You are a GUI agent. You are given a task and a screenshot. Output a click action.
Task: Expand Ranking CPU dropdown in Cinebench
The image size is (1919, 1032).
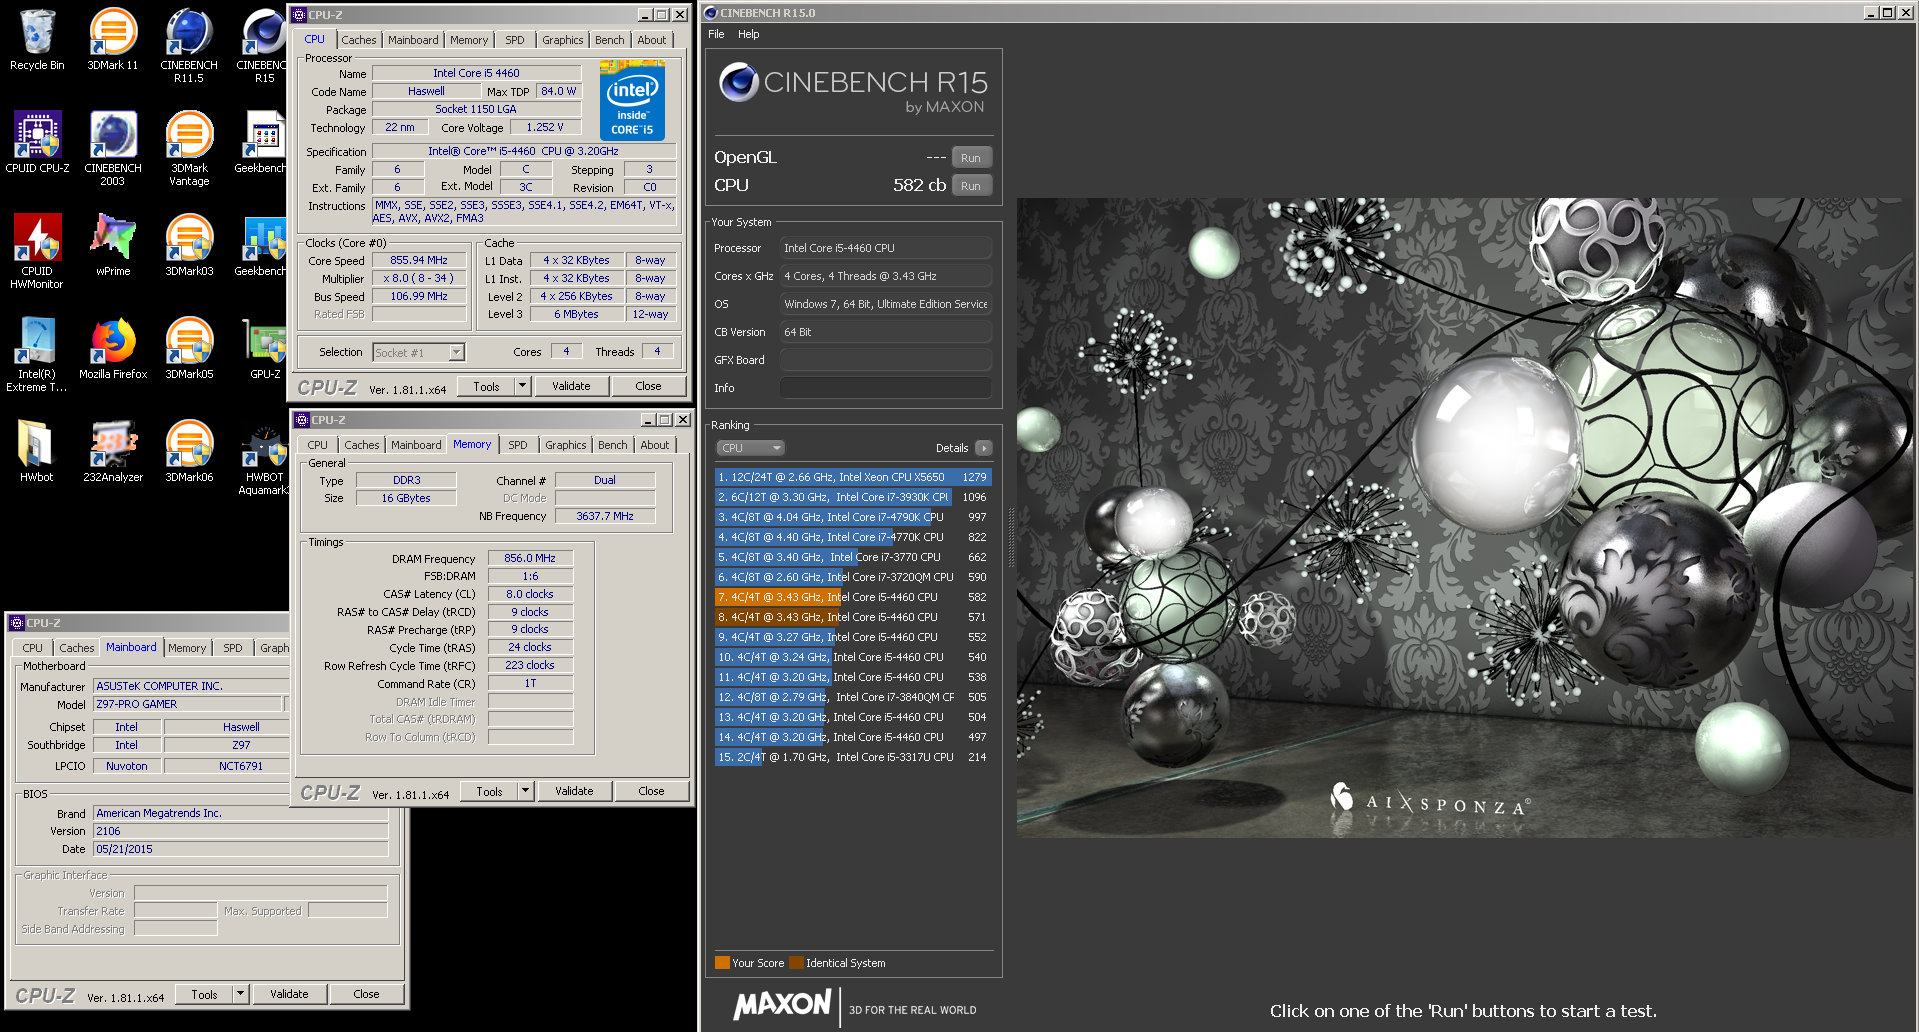click(750, 448)
